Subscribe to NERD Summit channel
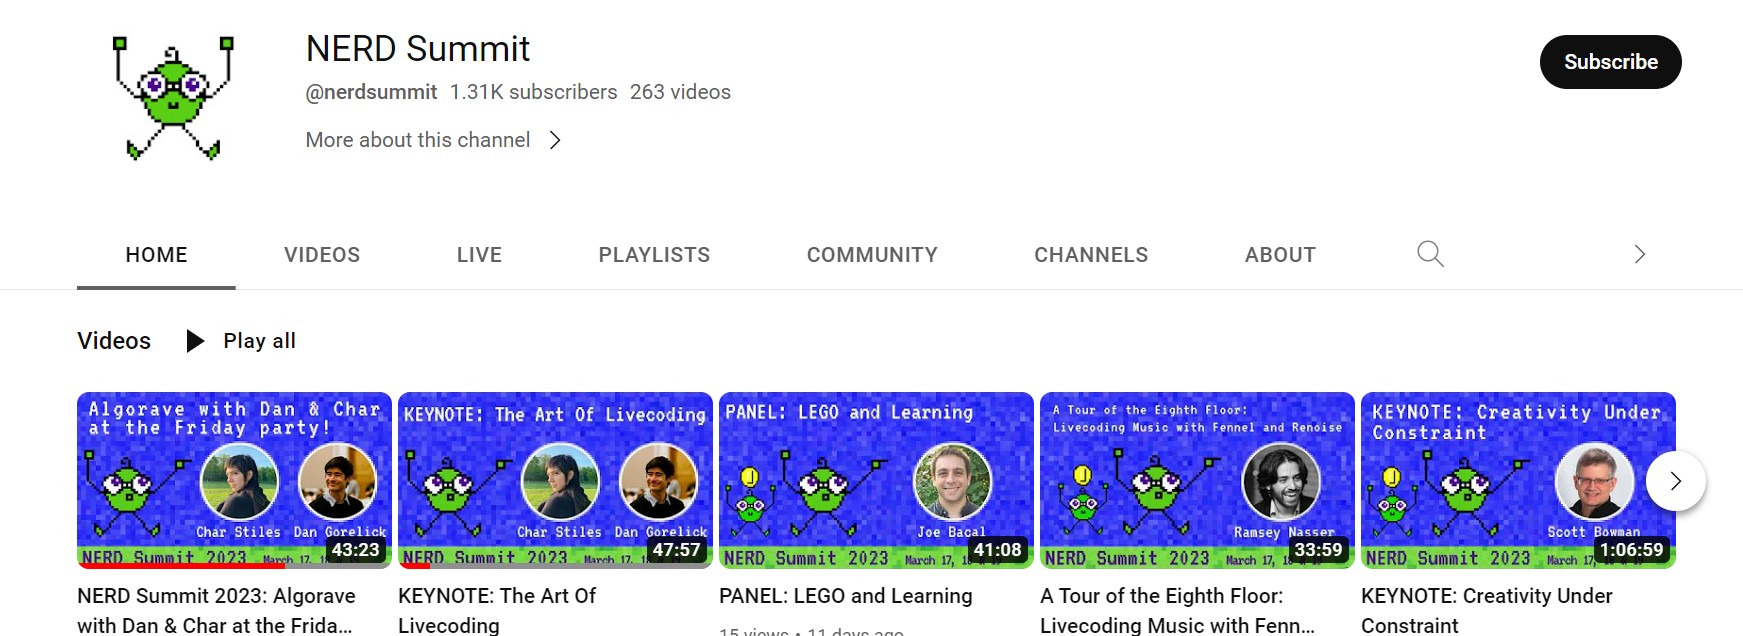The width and height of the screenshot is (1743, 636). pos(1610,62)
